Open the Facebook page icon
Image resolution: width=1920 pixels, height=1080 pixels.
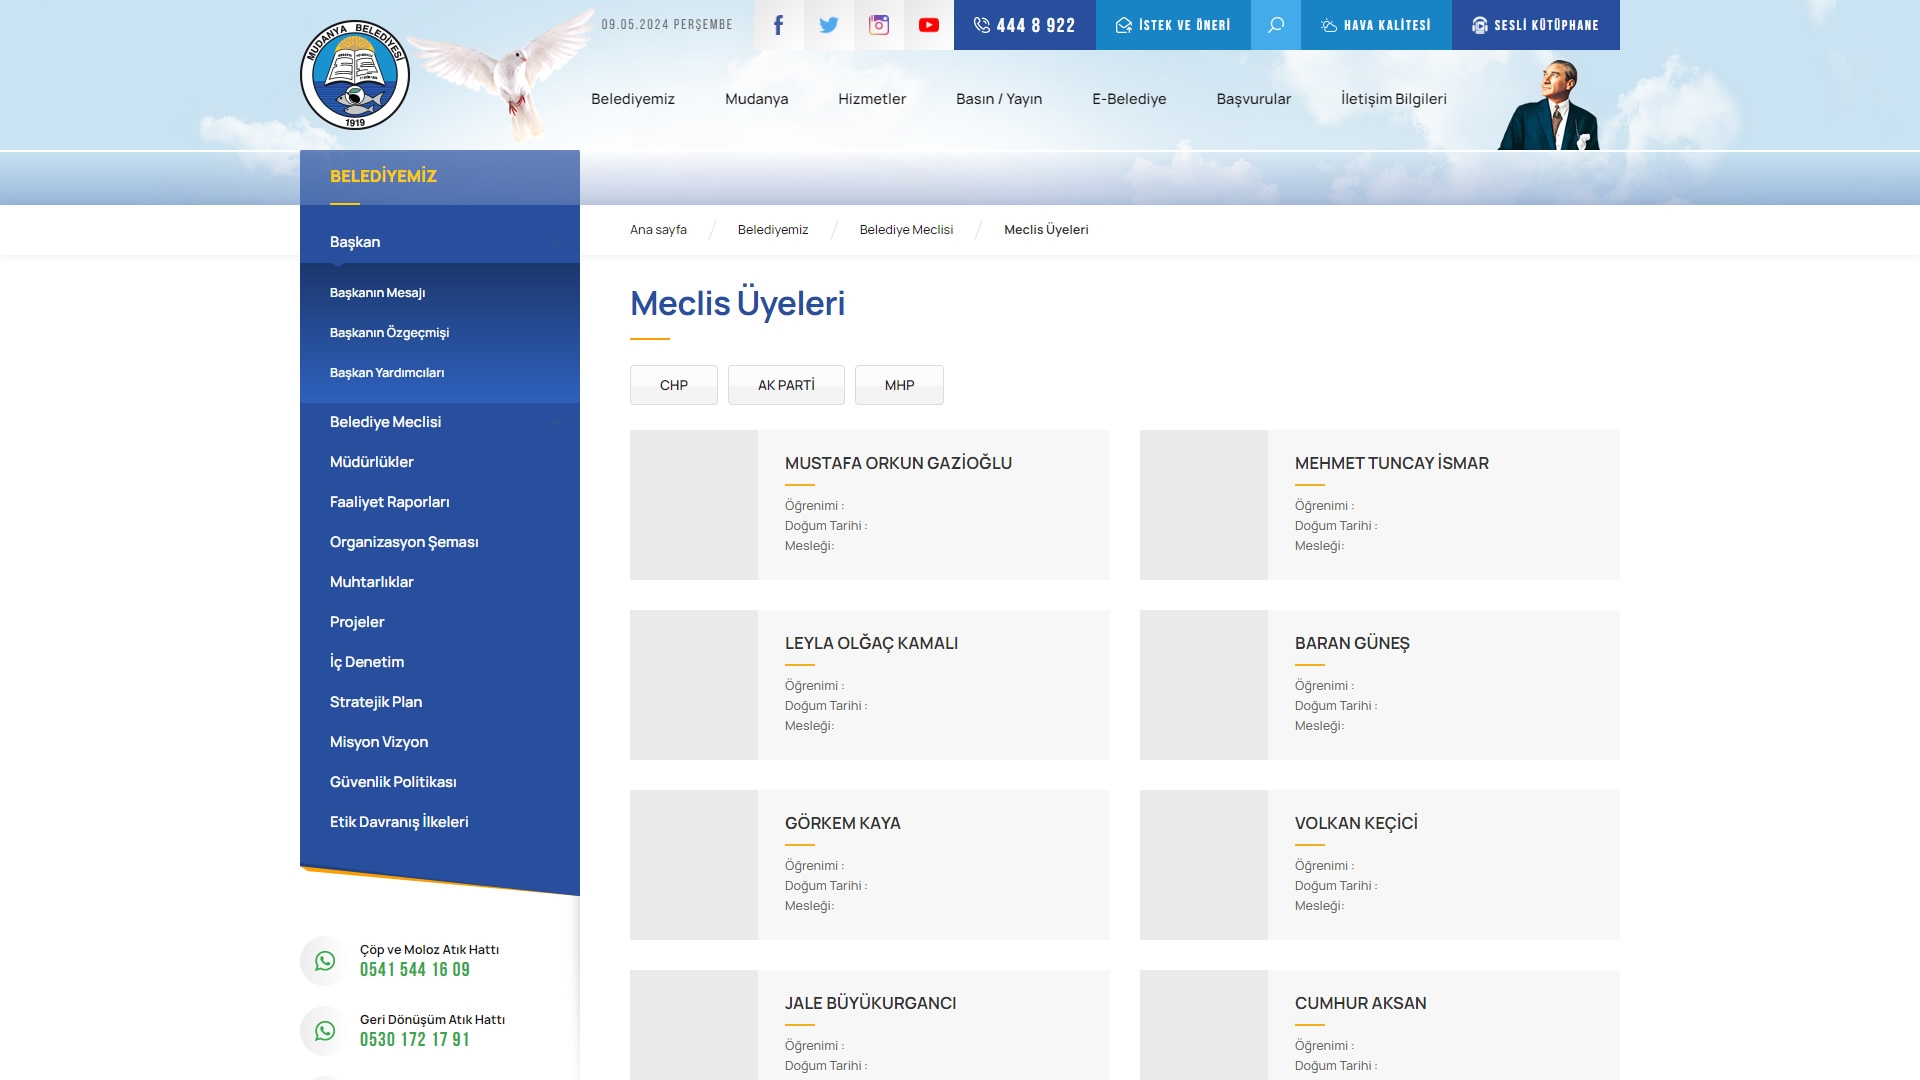[x=779, y=25]
